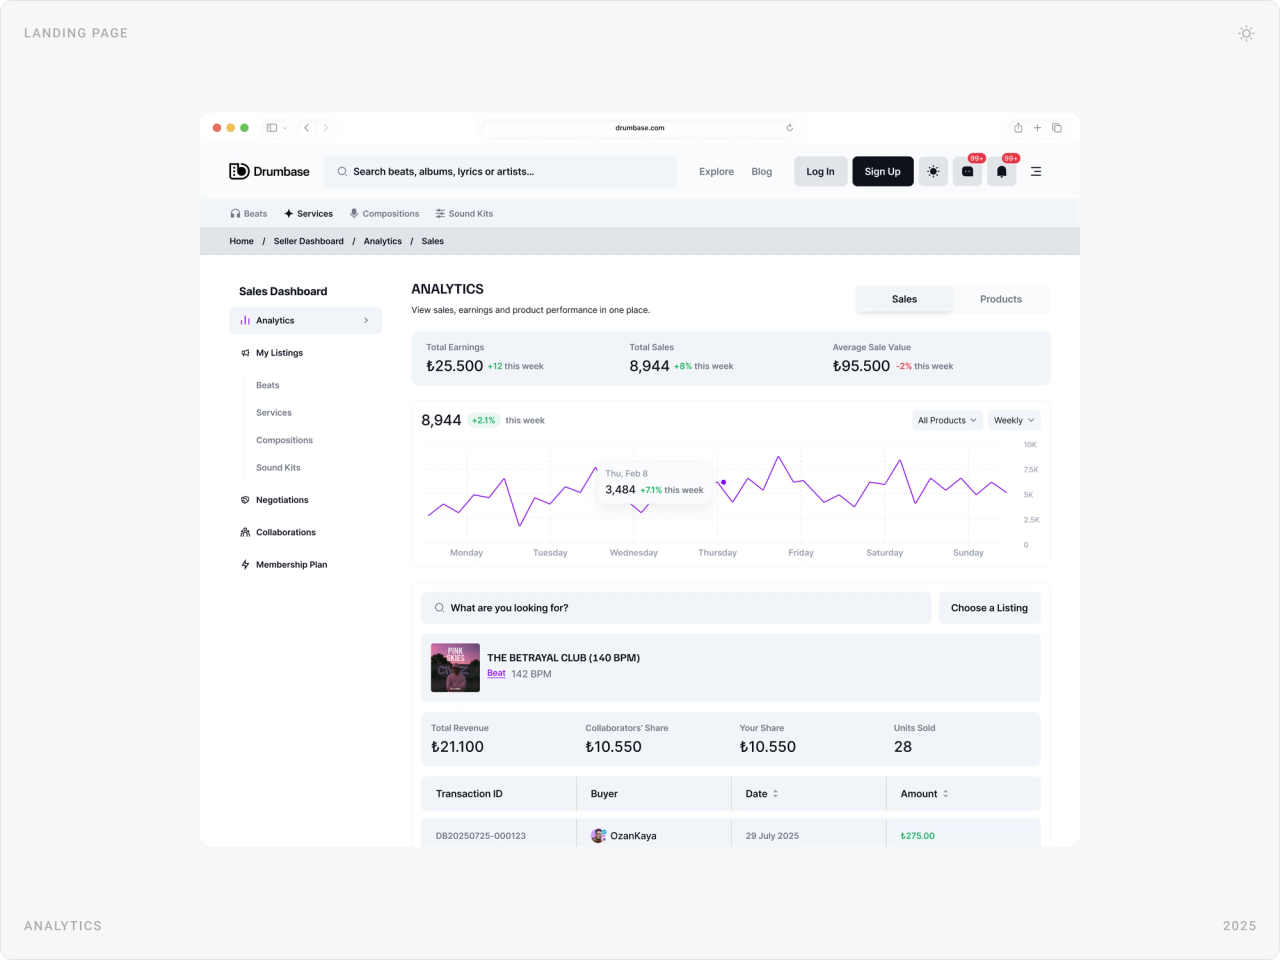Switch the analytics view to Sales
Image resolution: width=1280 pixels, height=960 pixels.
click(904, 299)
